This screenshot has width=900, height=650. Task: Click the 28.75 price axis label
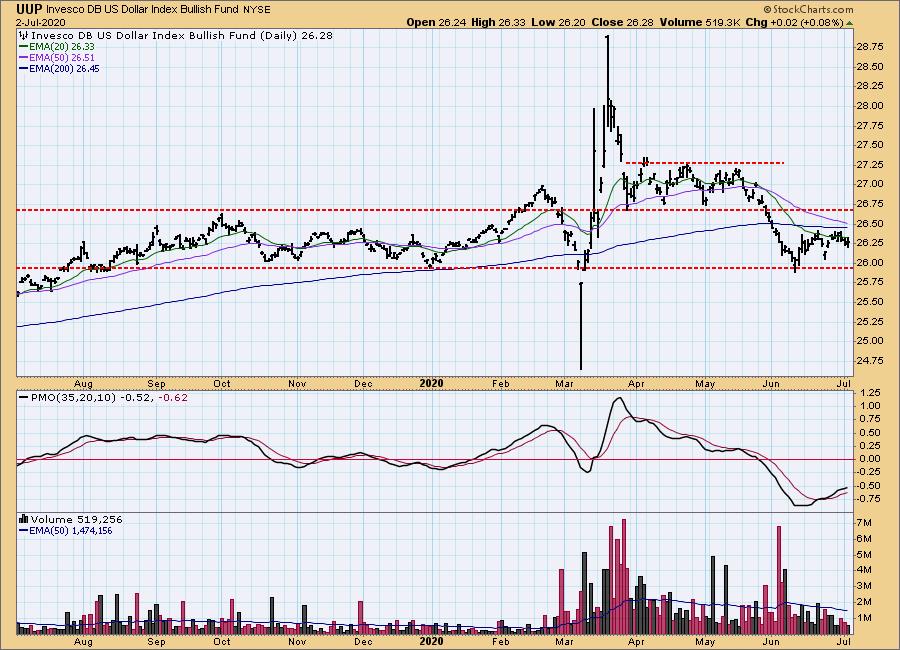pyautogui.click(x=869, y=47)
